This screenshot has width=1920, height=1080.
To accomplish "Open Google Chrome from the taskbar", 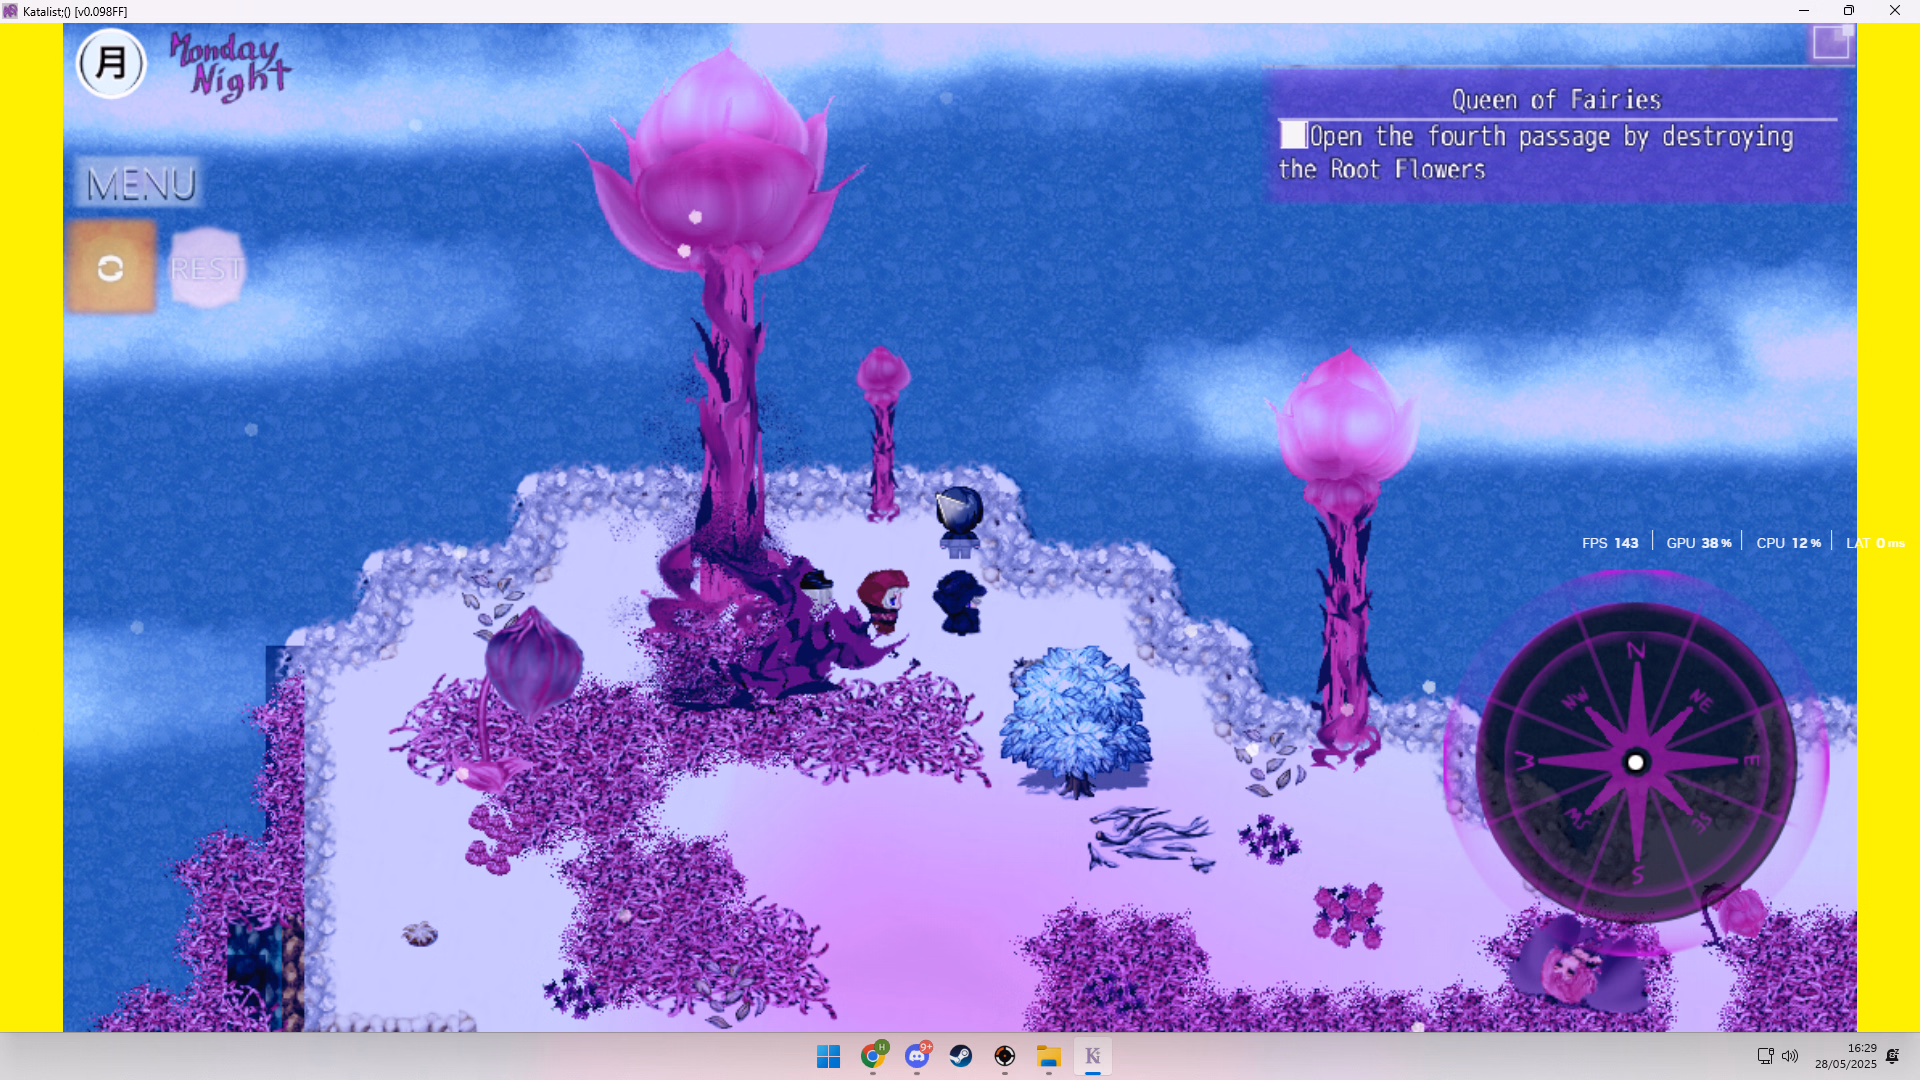I will tap(873, 1056).
